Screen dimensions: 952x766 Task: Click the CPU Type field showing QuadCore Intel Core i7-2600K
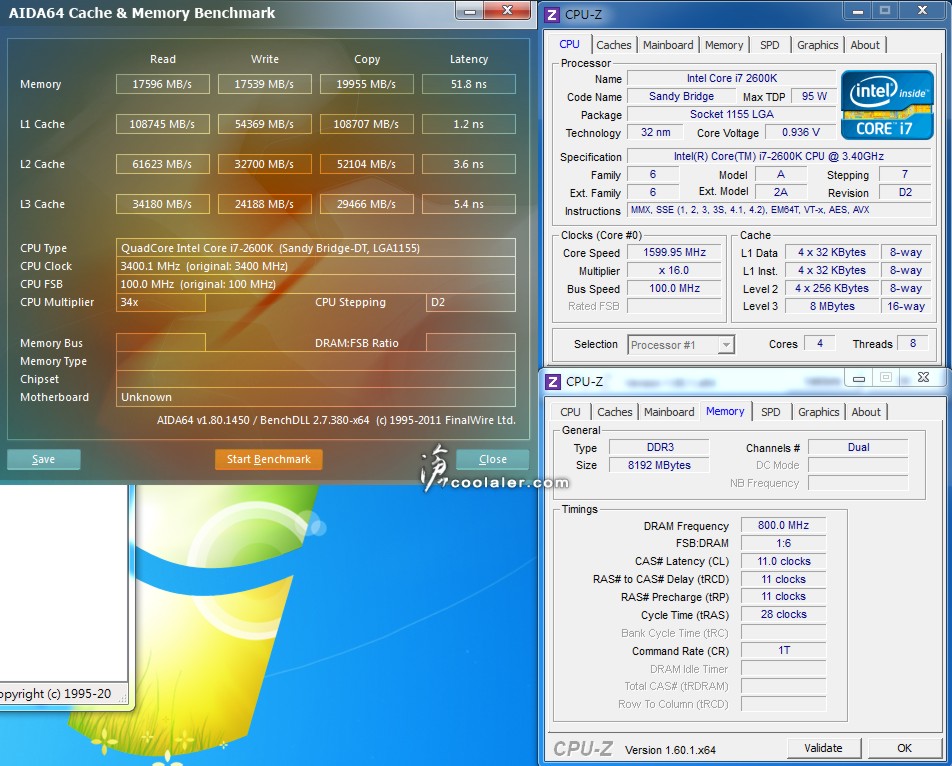(316, 248)
